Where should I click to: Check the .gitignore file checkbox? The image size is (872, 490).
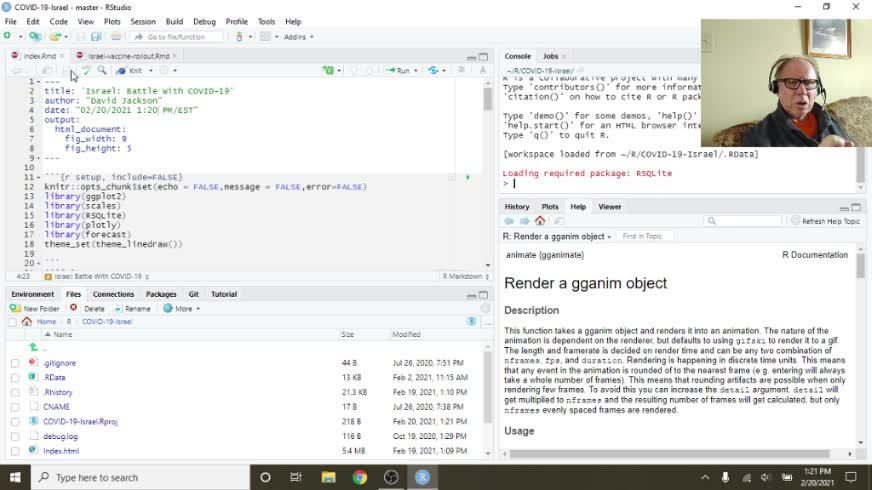click(15, 363)
